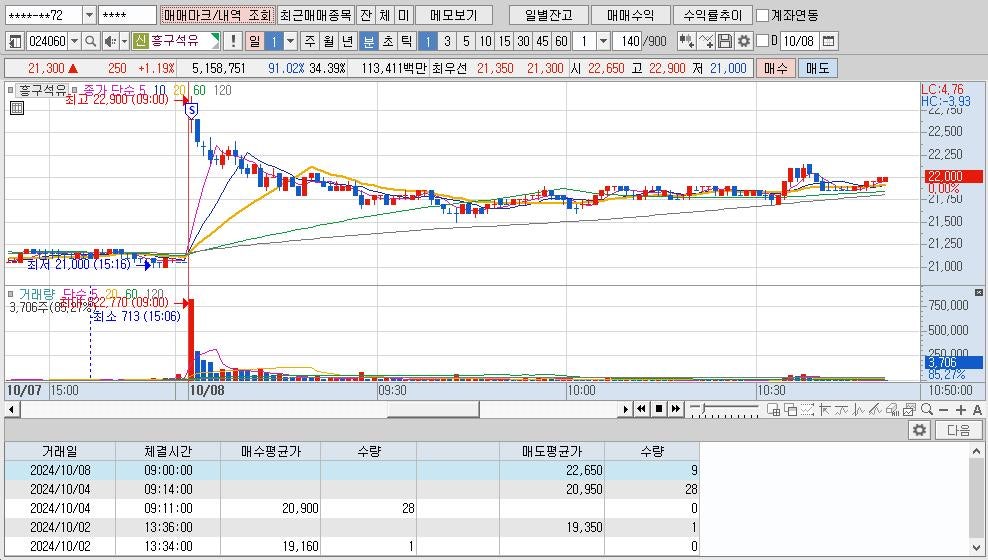988x560 pixels.
Task: Click the red 매수 buy button
Action: click(776, 68)
